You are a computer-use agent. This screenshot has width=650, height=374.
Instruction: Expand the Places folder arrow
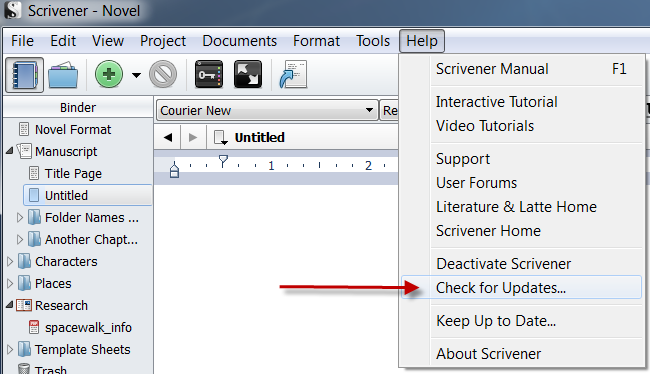tap(10, 283)
